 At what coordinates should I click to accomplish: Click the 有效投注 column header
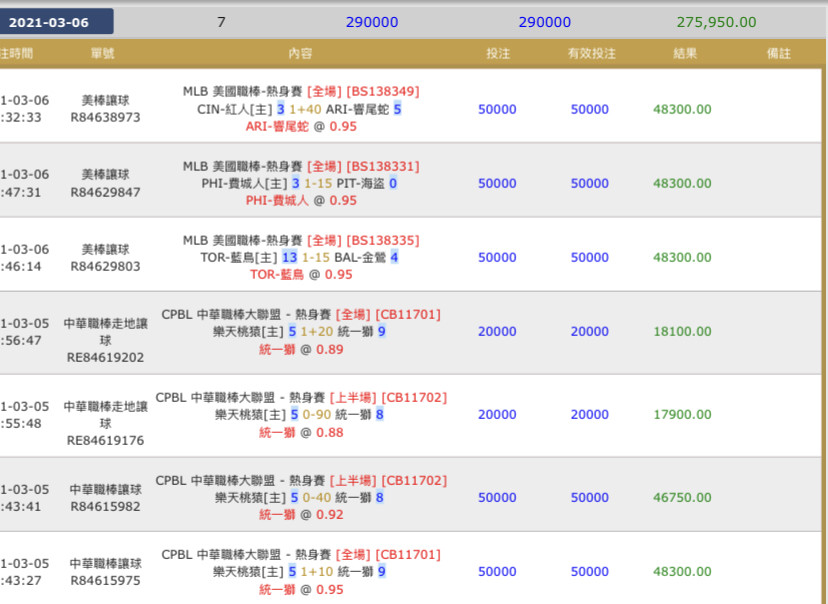(591, 53)
